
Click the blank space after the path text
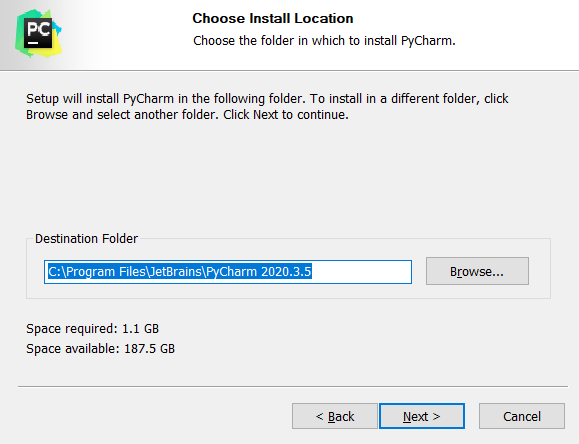[x=362, y=272]
